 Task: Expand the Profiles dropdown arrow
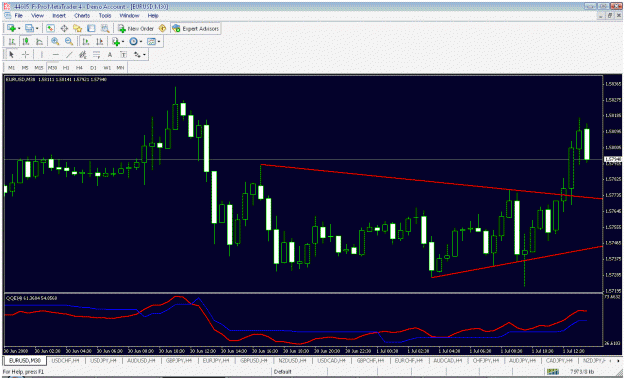pyautogui.click(x=37, y=28)
